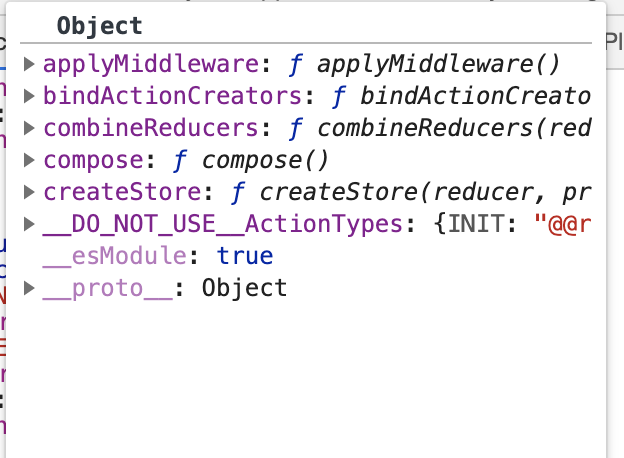Click the Object popup header title
Screen dimensions: 624x458
click(99, 26)
